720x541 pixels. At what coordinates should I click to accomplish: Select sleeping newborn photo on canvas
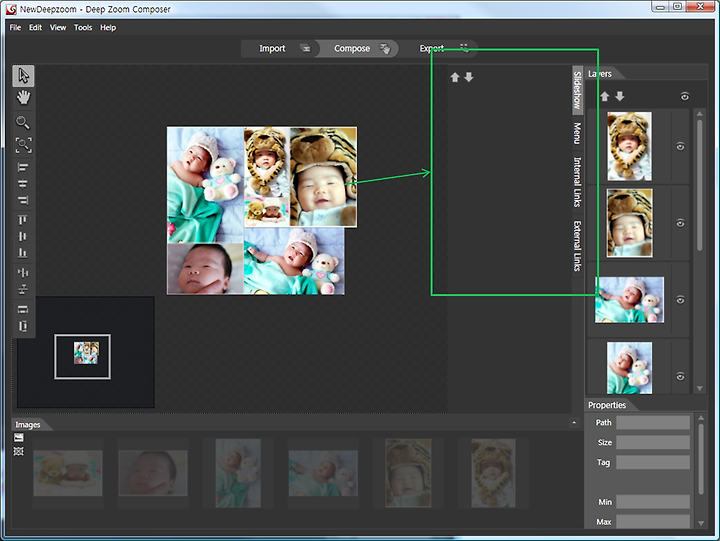pos(205,269)
